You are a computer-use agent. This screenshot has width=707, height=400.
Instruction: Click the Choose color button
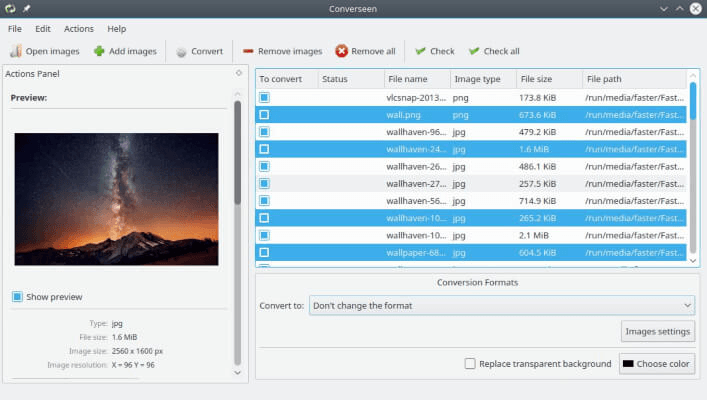click(656, 364)
